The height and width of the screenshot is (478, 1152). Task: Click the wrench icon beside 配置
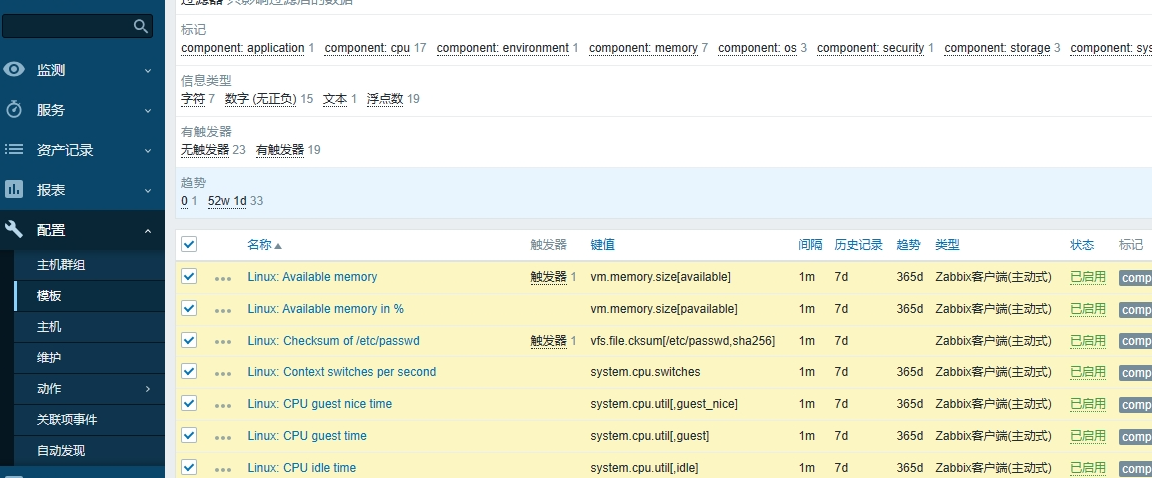(x=14, y=230)
